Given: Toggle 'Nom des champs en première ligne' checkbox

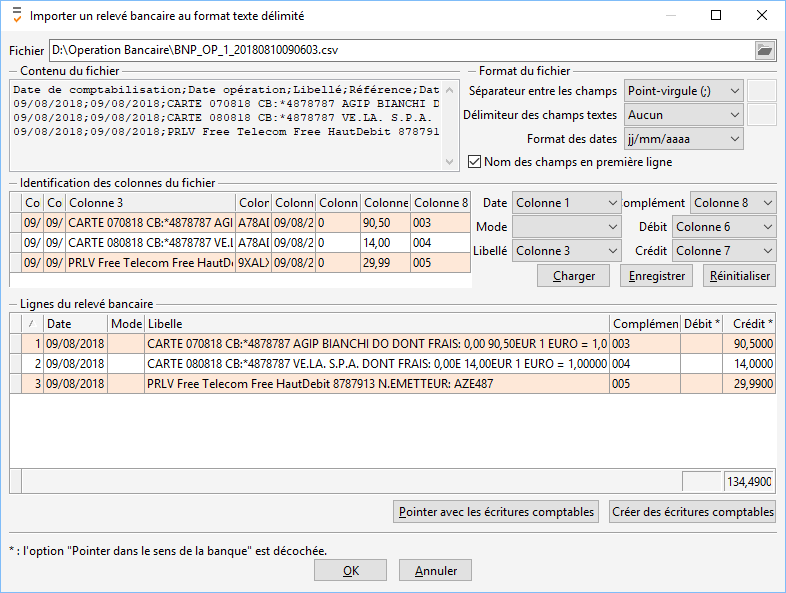Looking at the screenshot, I should (474, 162).
